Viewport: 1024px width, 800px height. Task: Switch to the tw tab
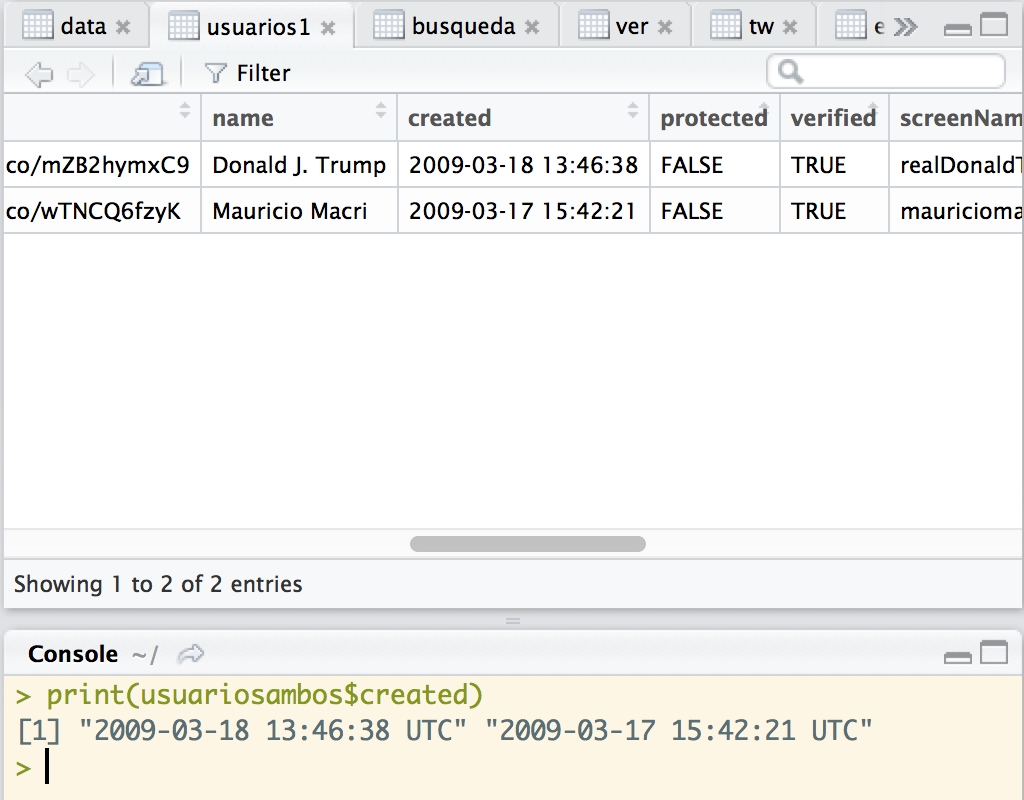point(760,26)
